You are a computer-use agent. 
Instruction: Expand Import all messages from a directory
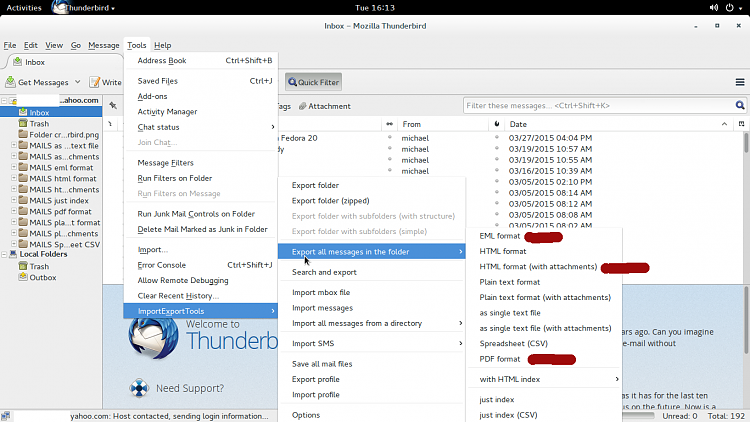tap(372, 323)
